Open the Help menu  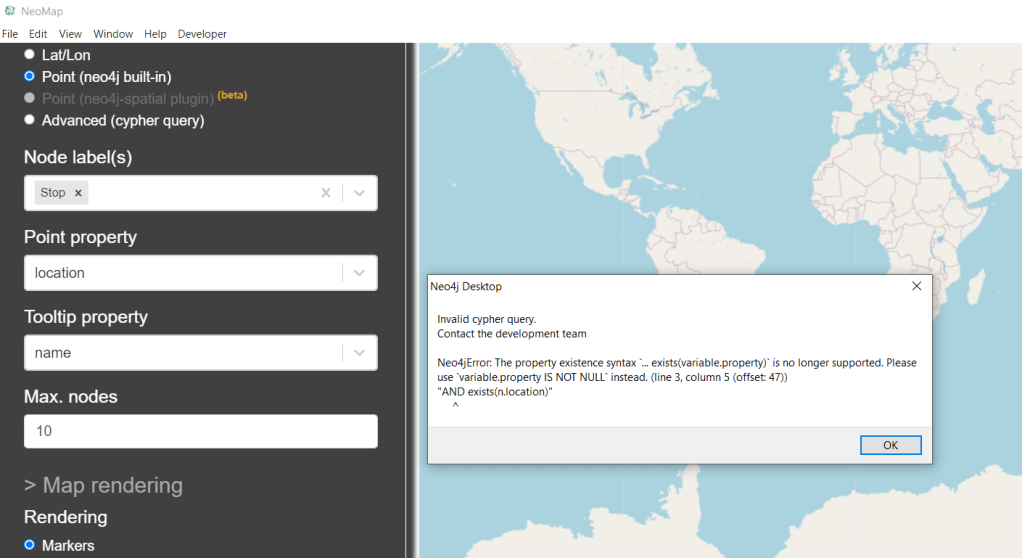tap(155, 34)
